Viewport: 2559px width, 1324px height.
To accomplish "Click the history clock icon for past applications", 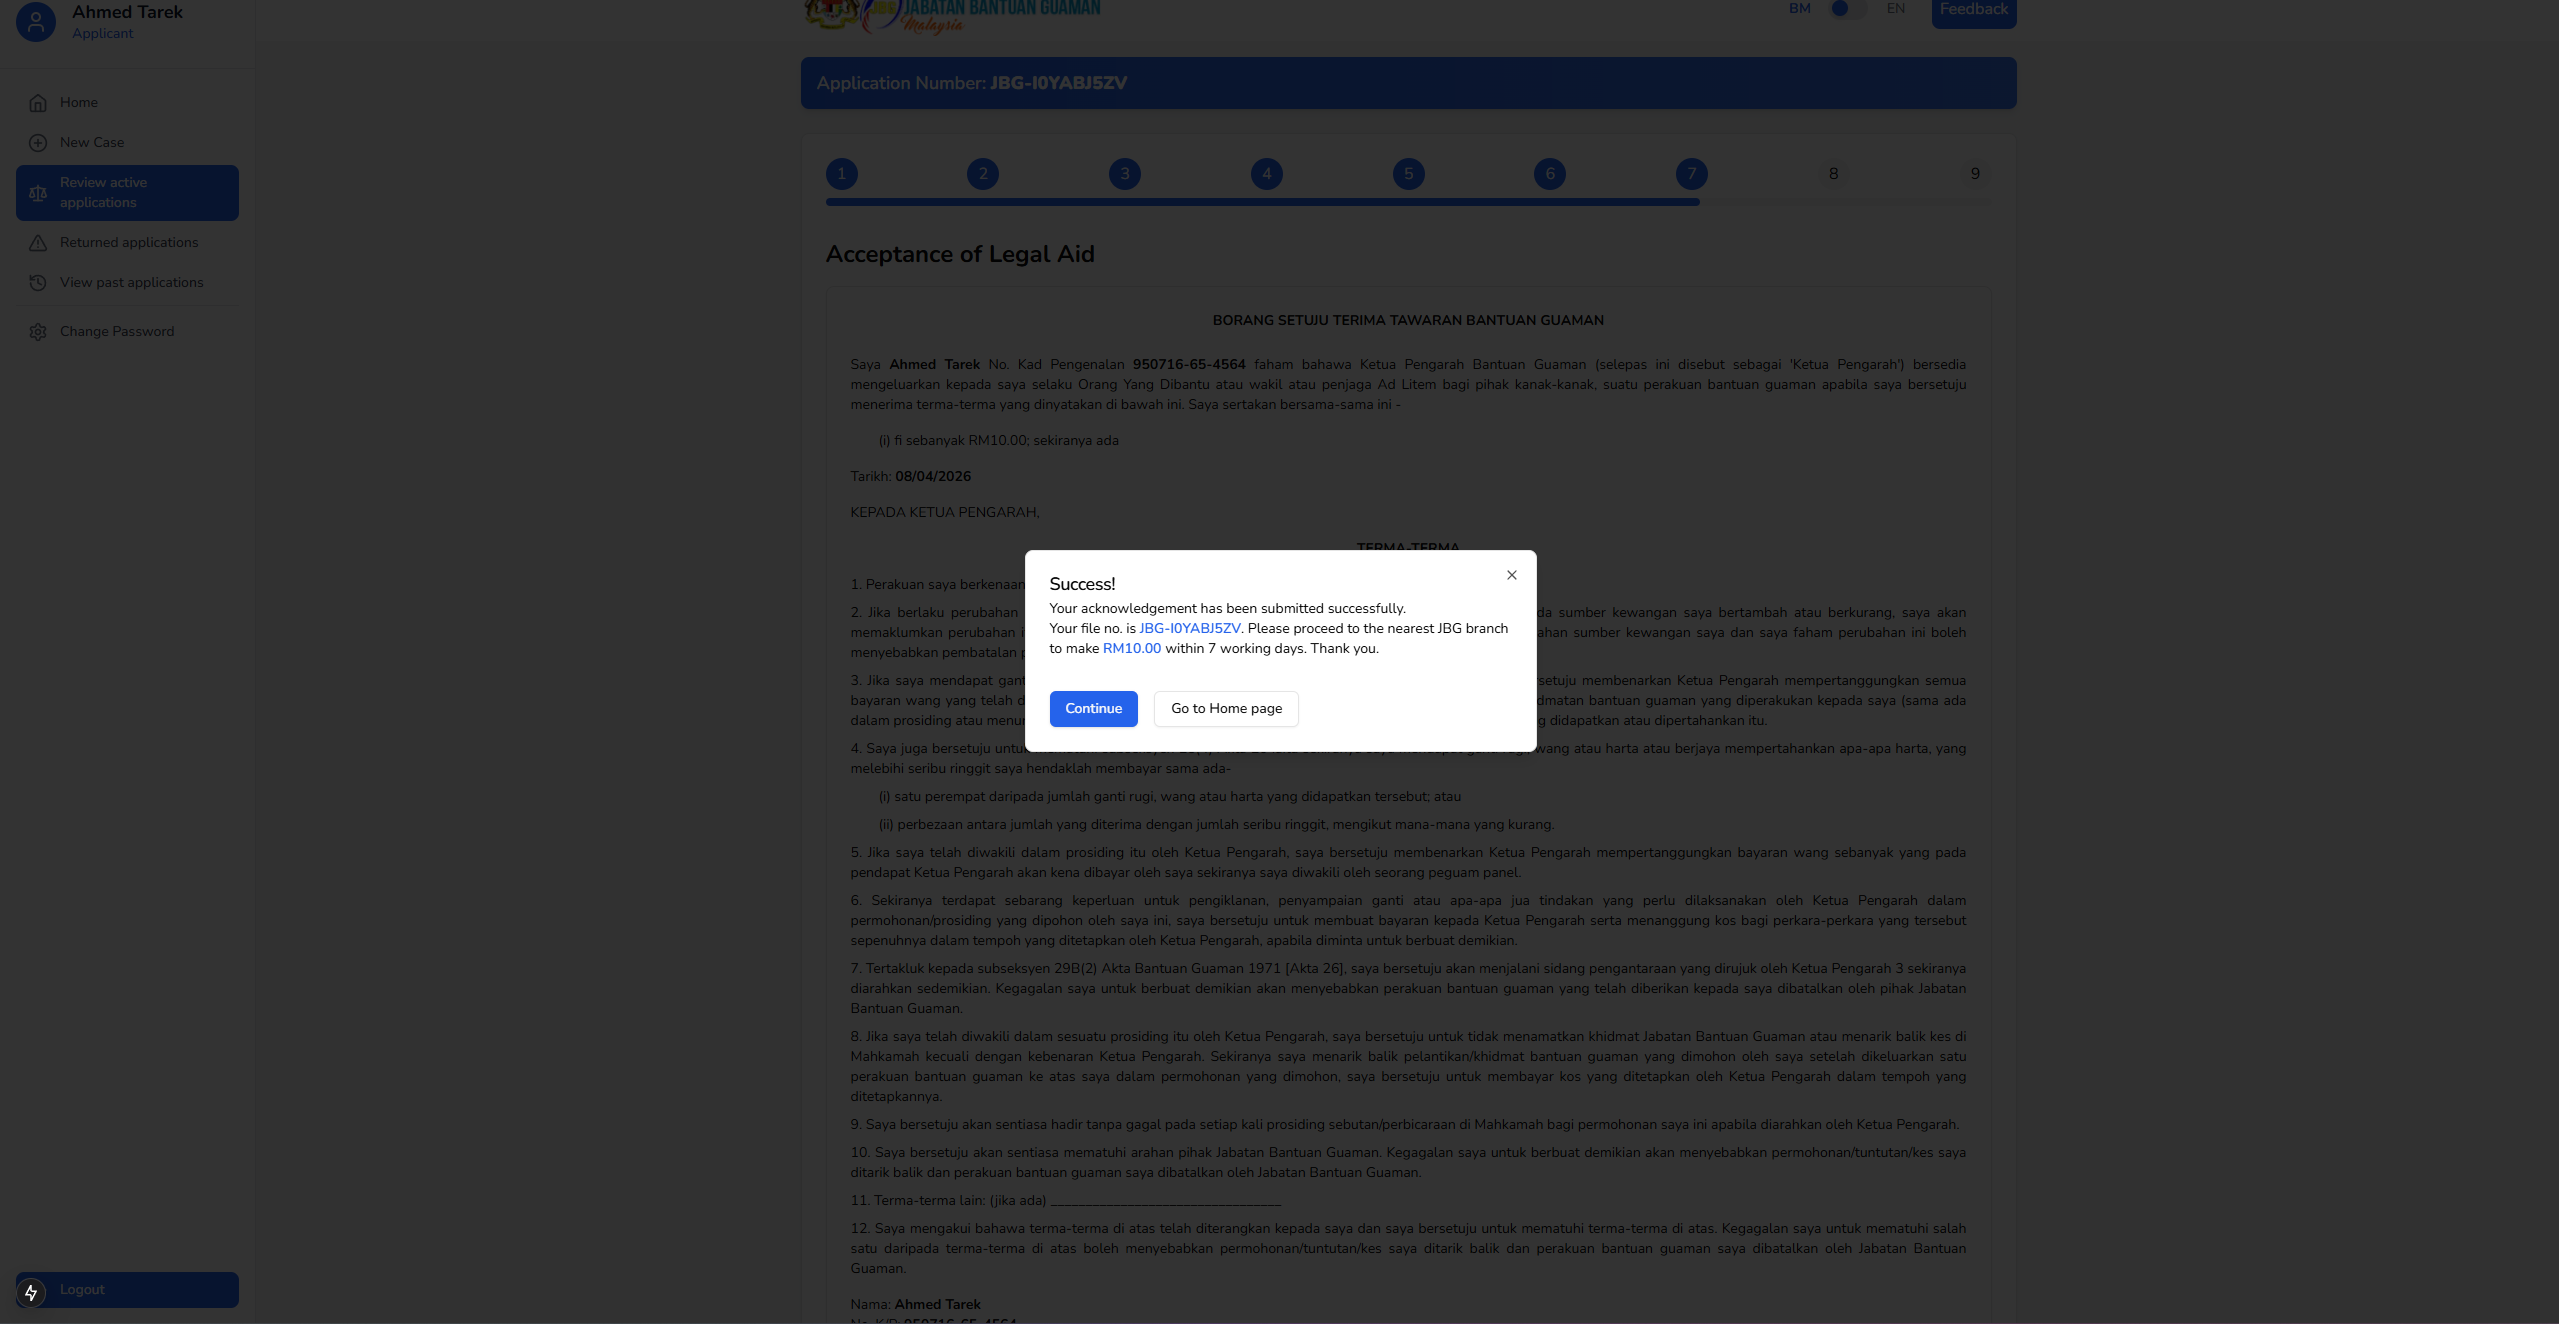I will [38, 283].
